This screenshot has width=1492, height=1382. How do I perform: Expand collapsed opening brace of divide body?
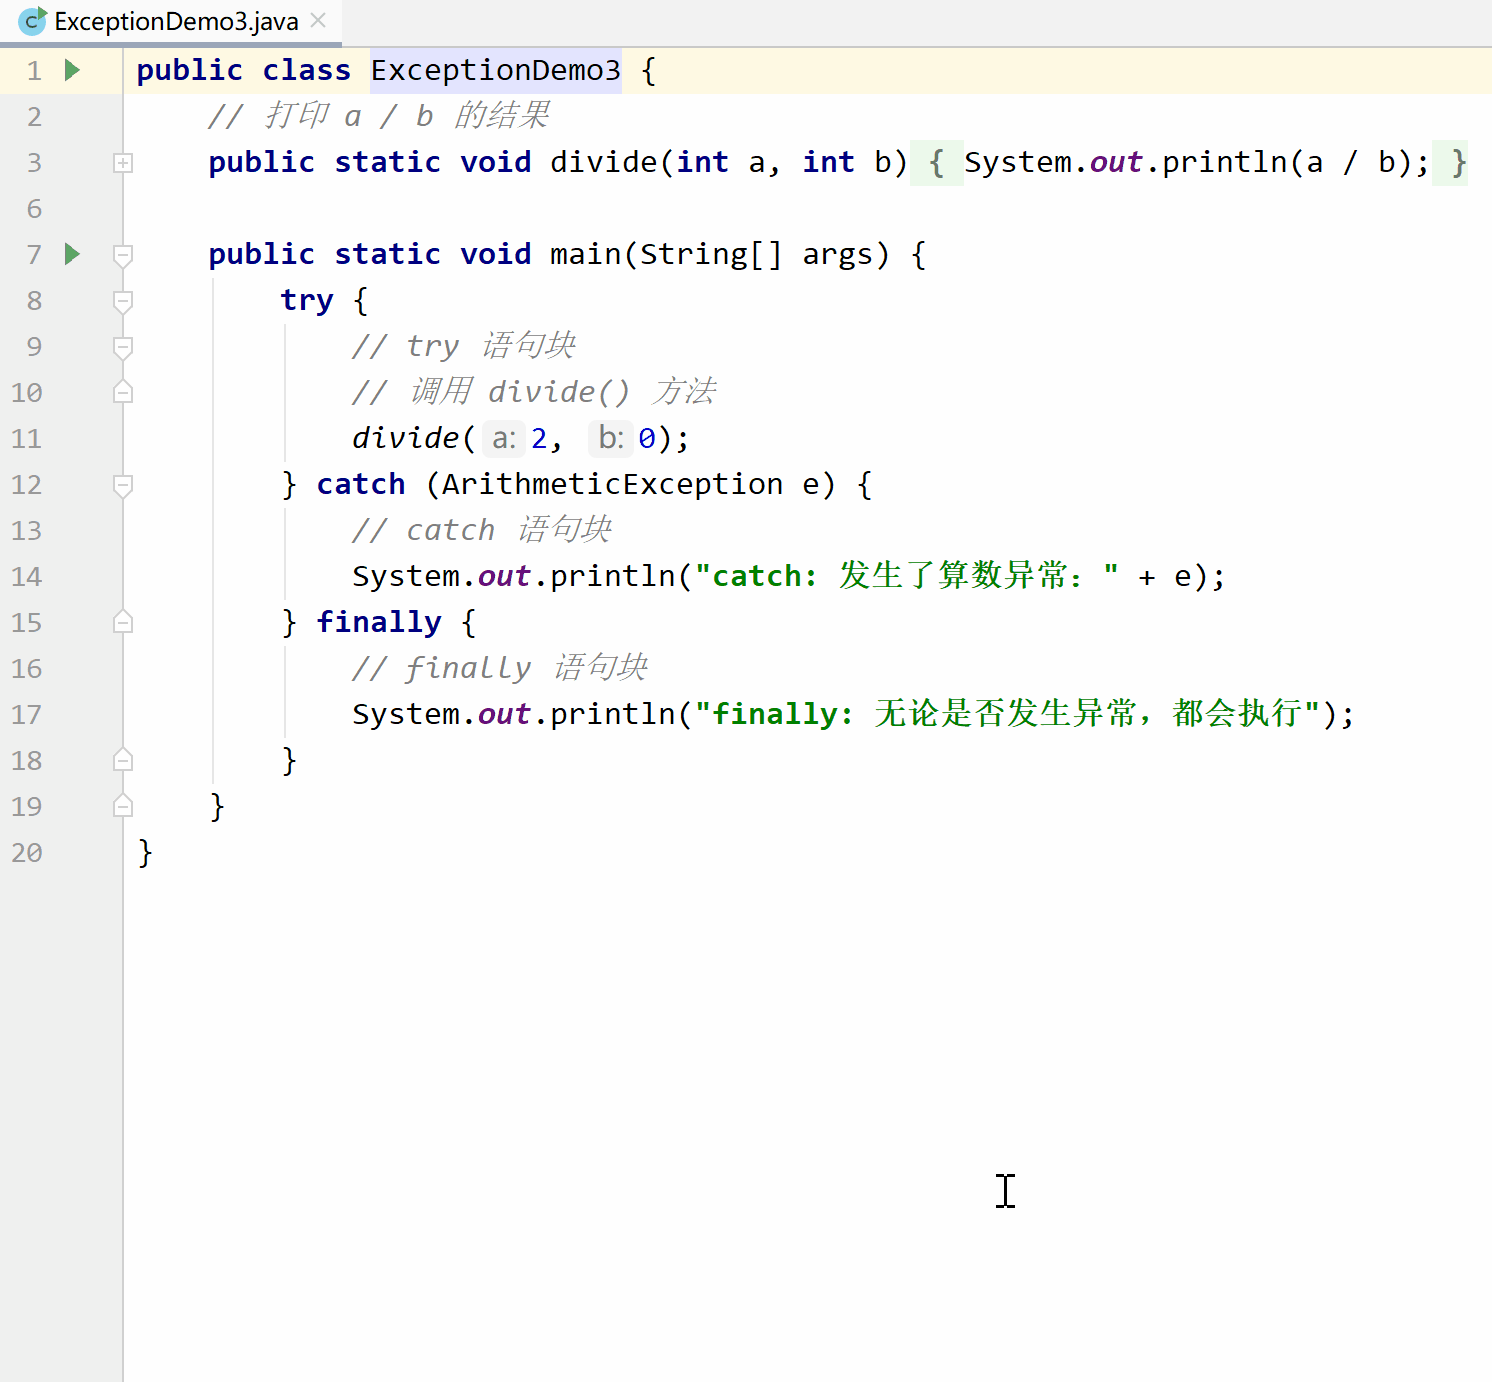click(936, 162)
